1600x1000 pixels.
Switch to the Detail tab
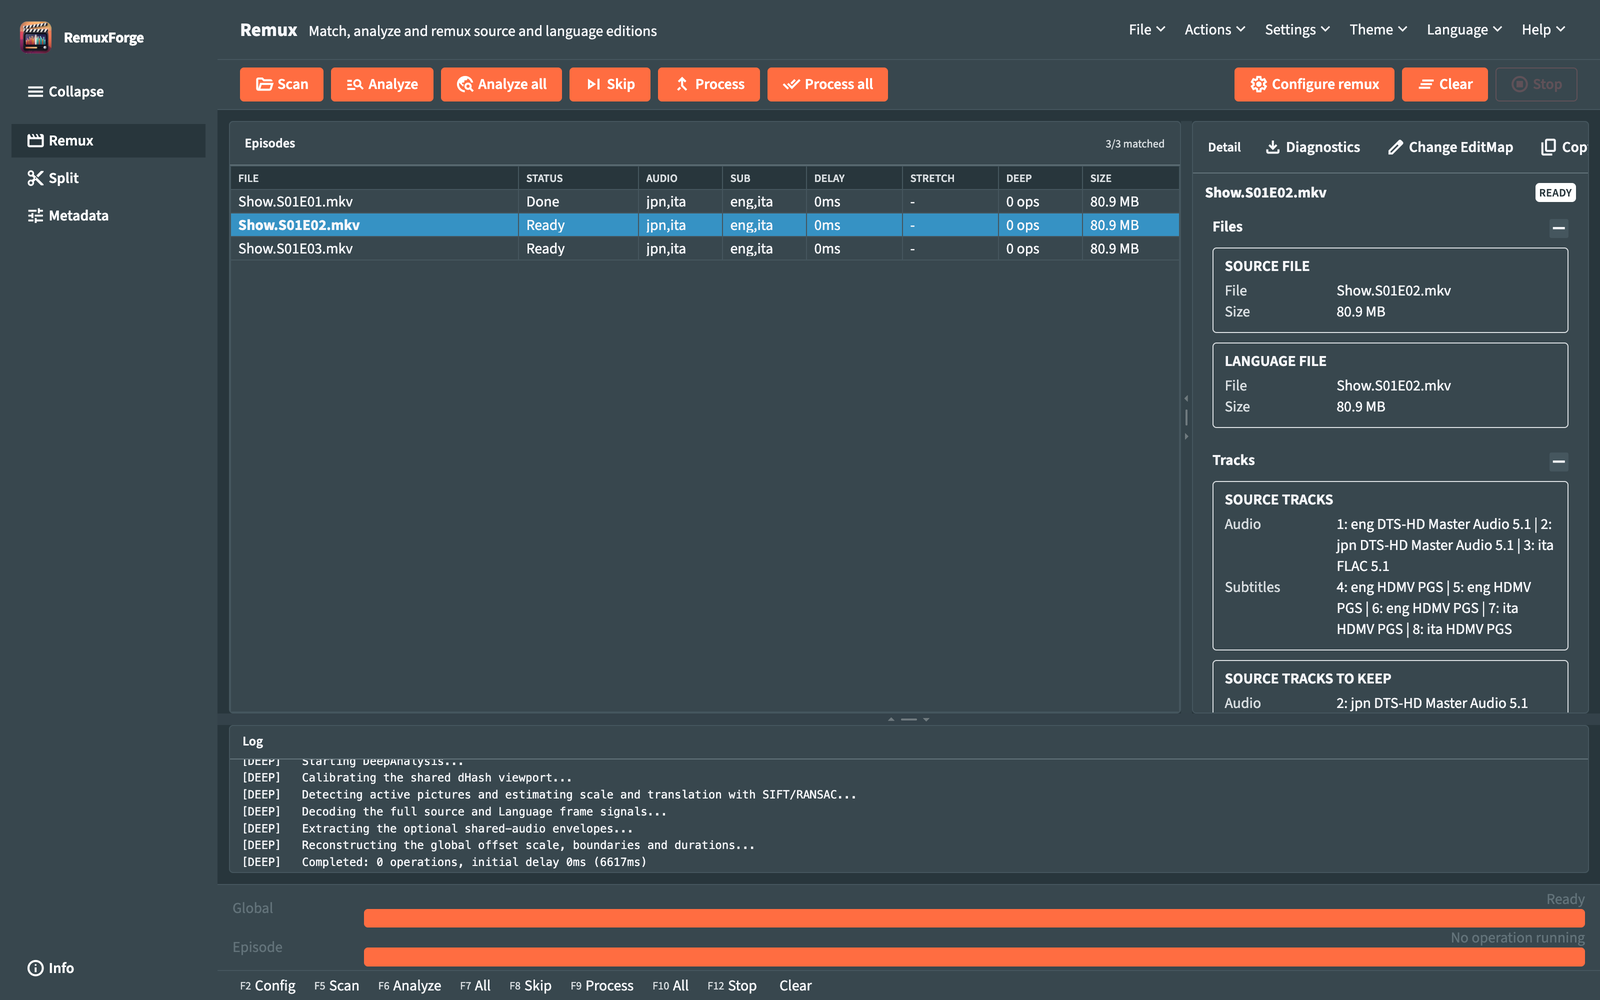(x=1224, y=147)
